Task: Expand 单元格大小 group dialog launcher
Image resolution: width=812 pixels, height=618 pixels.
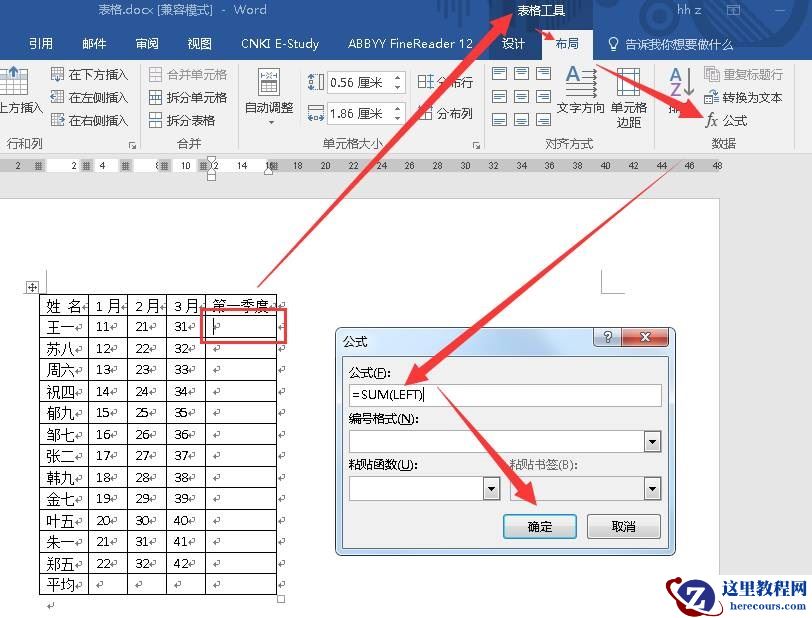Action: click(476, 146)
